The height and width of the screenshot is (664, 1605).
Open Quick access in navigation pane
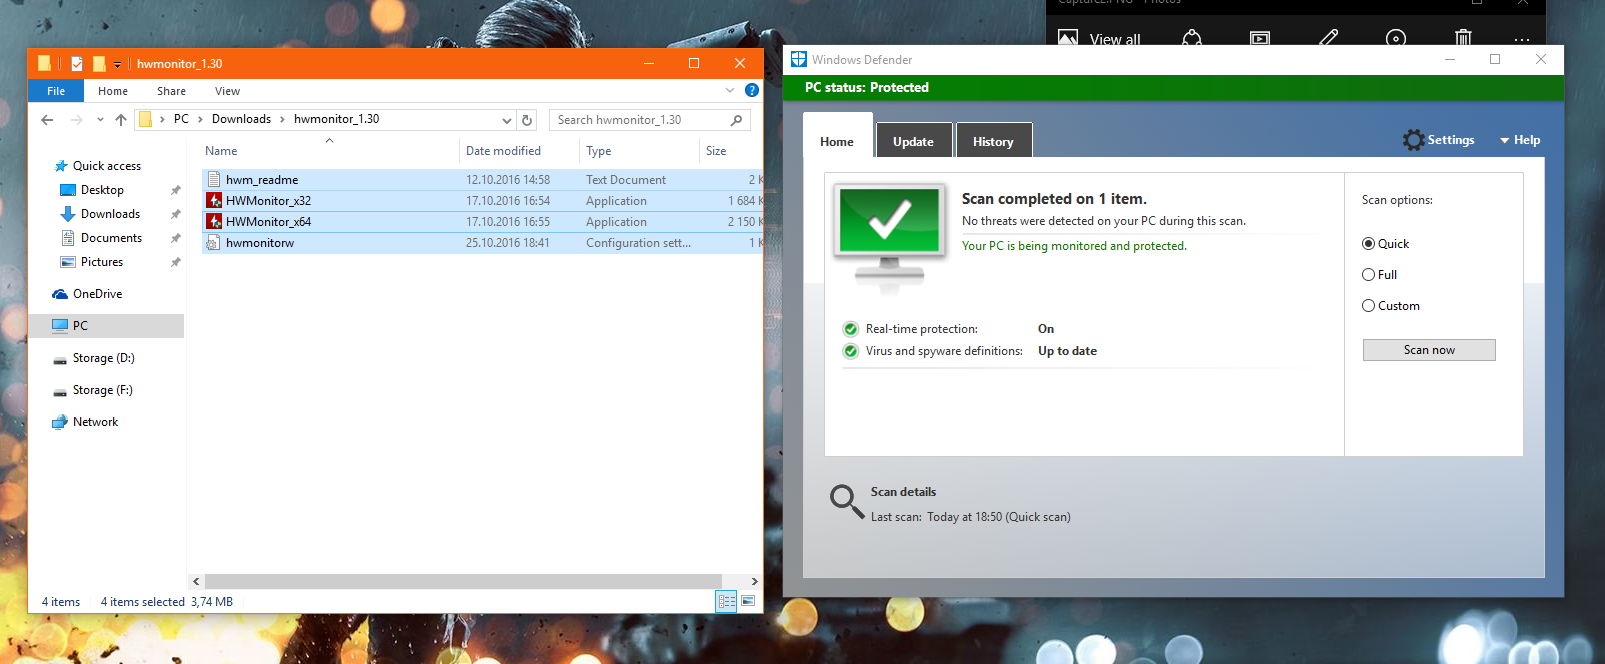click(x=107, y=166)
